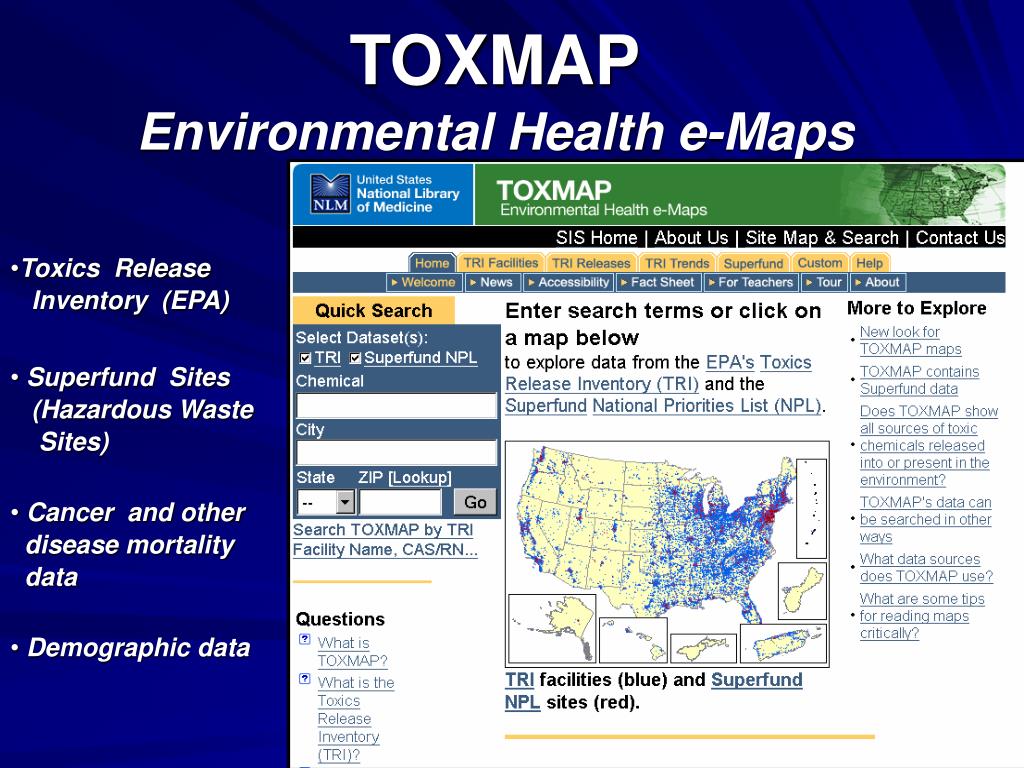The width and height of the screenshot is (1024, 768).
Task: Open Does TOXMAP show all sources link
Action: [929, 445]
